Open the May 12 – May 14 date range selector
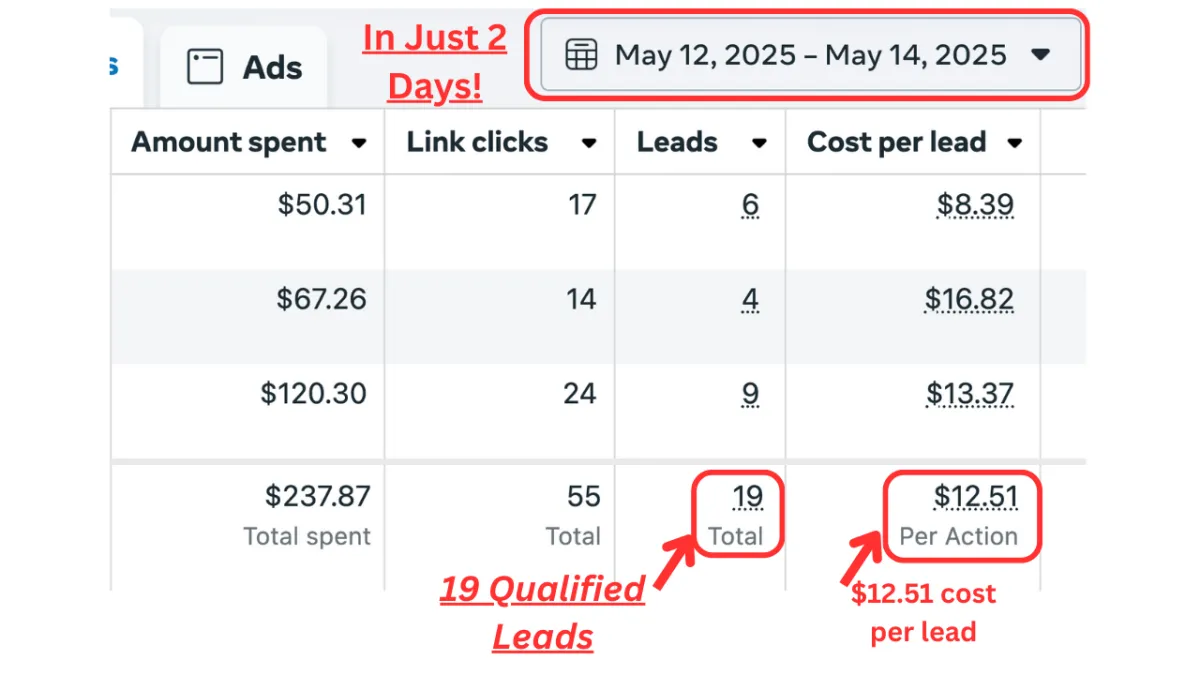The height and width of the screenshot is (675, 1200). coord(811,54)
